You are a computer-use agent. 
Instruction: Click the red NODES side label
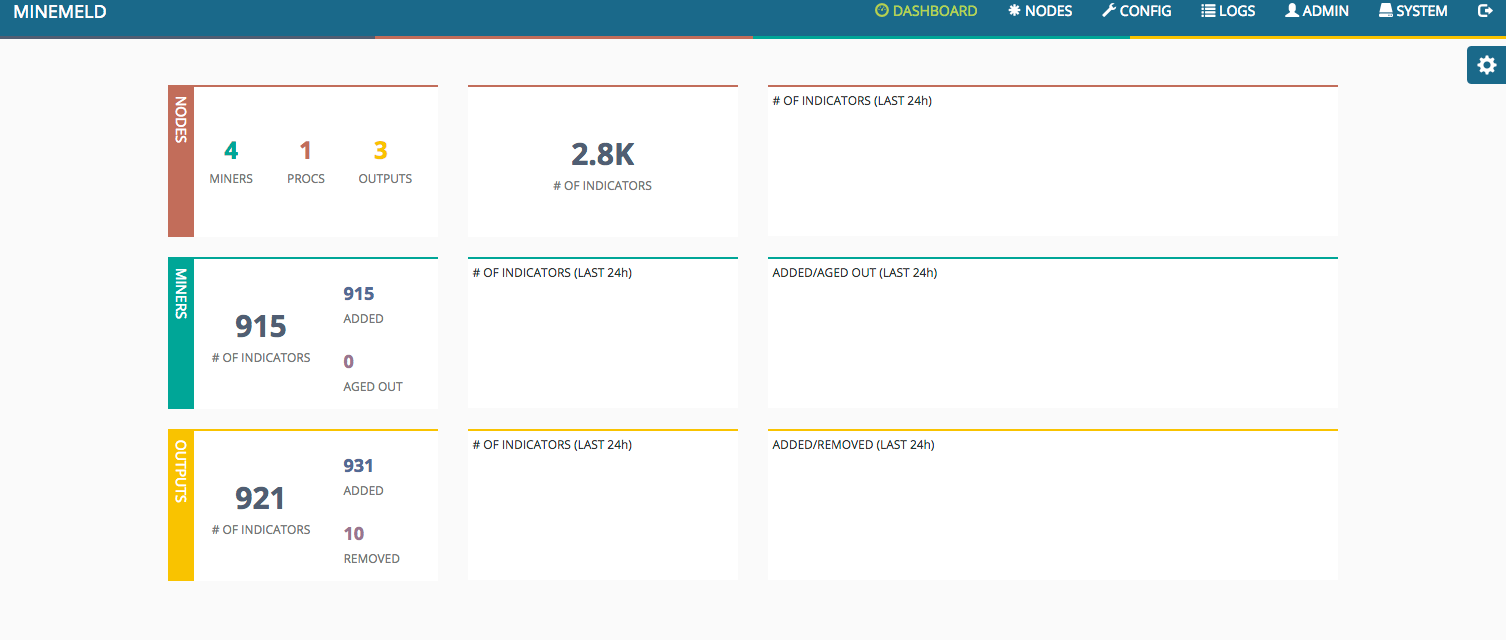click(181, 161)
